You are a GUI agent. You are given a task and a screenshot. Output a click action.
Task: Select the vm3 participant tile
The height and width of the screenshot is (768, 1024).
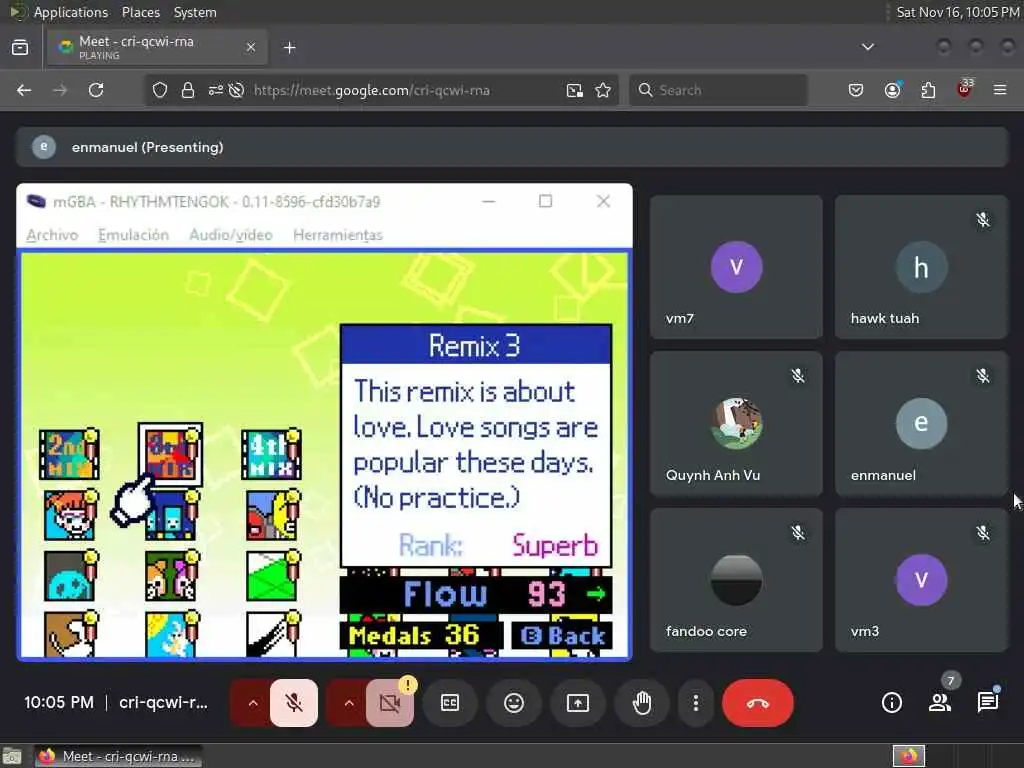(921, 580)
